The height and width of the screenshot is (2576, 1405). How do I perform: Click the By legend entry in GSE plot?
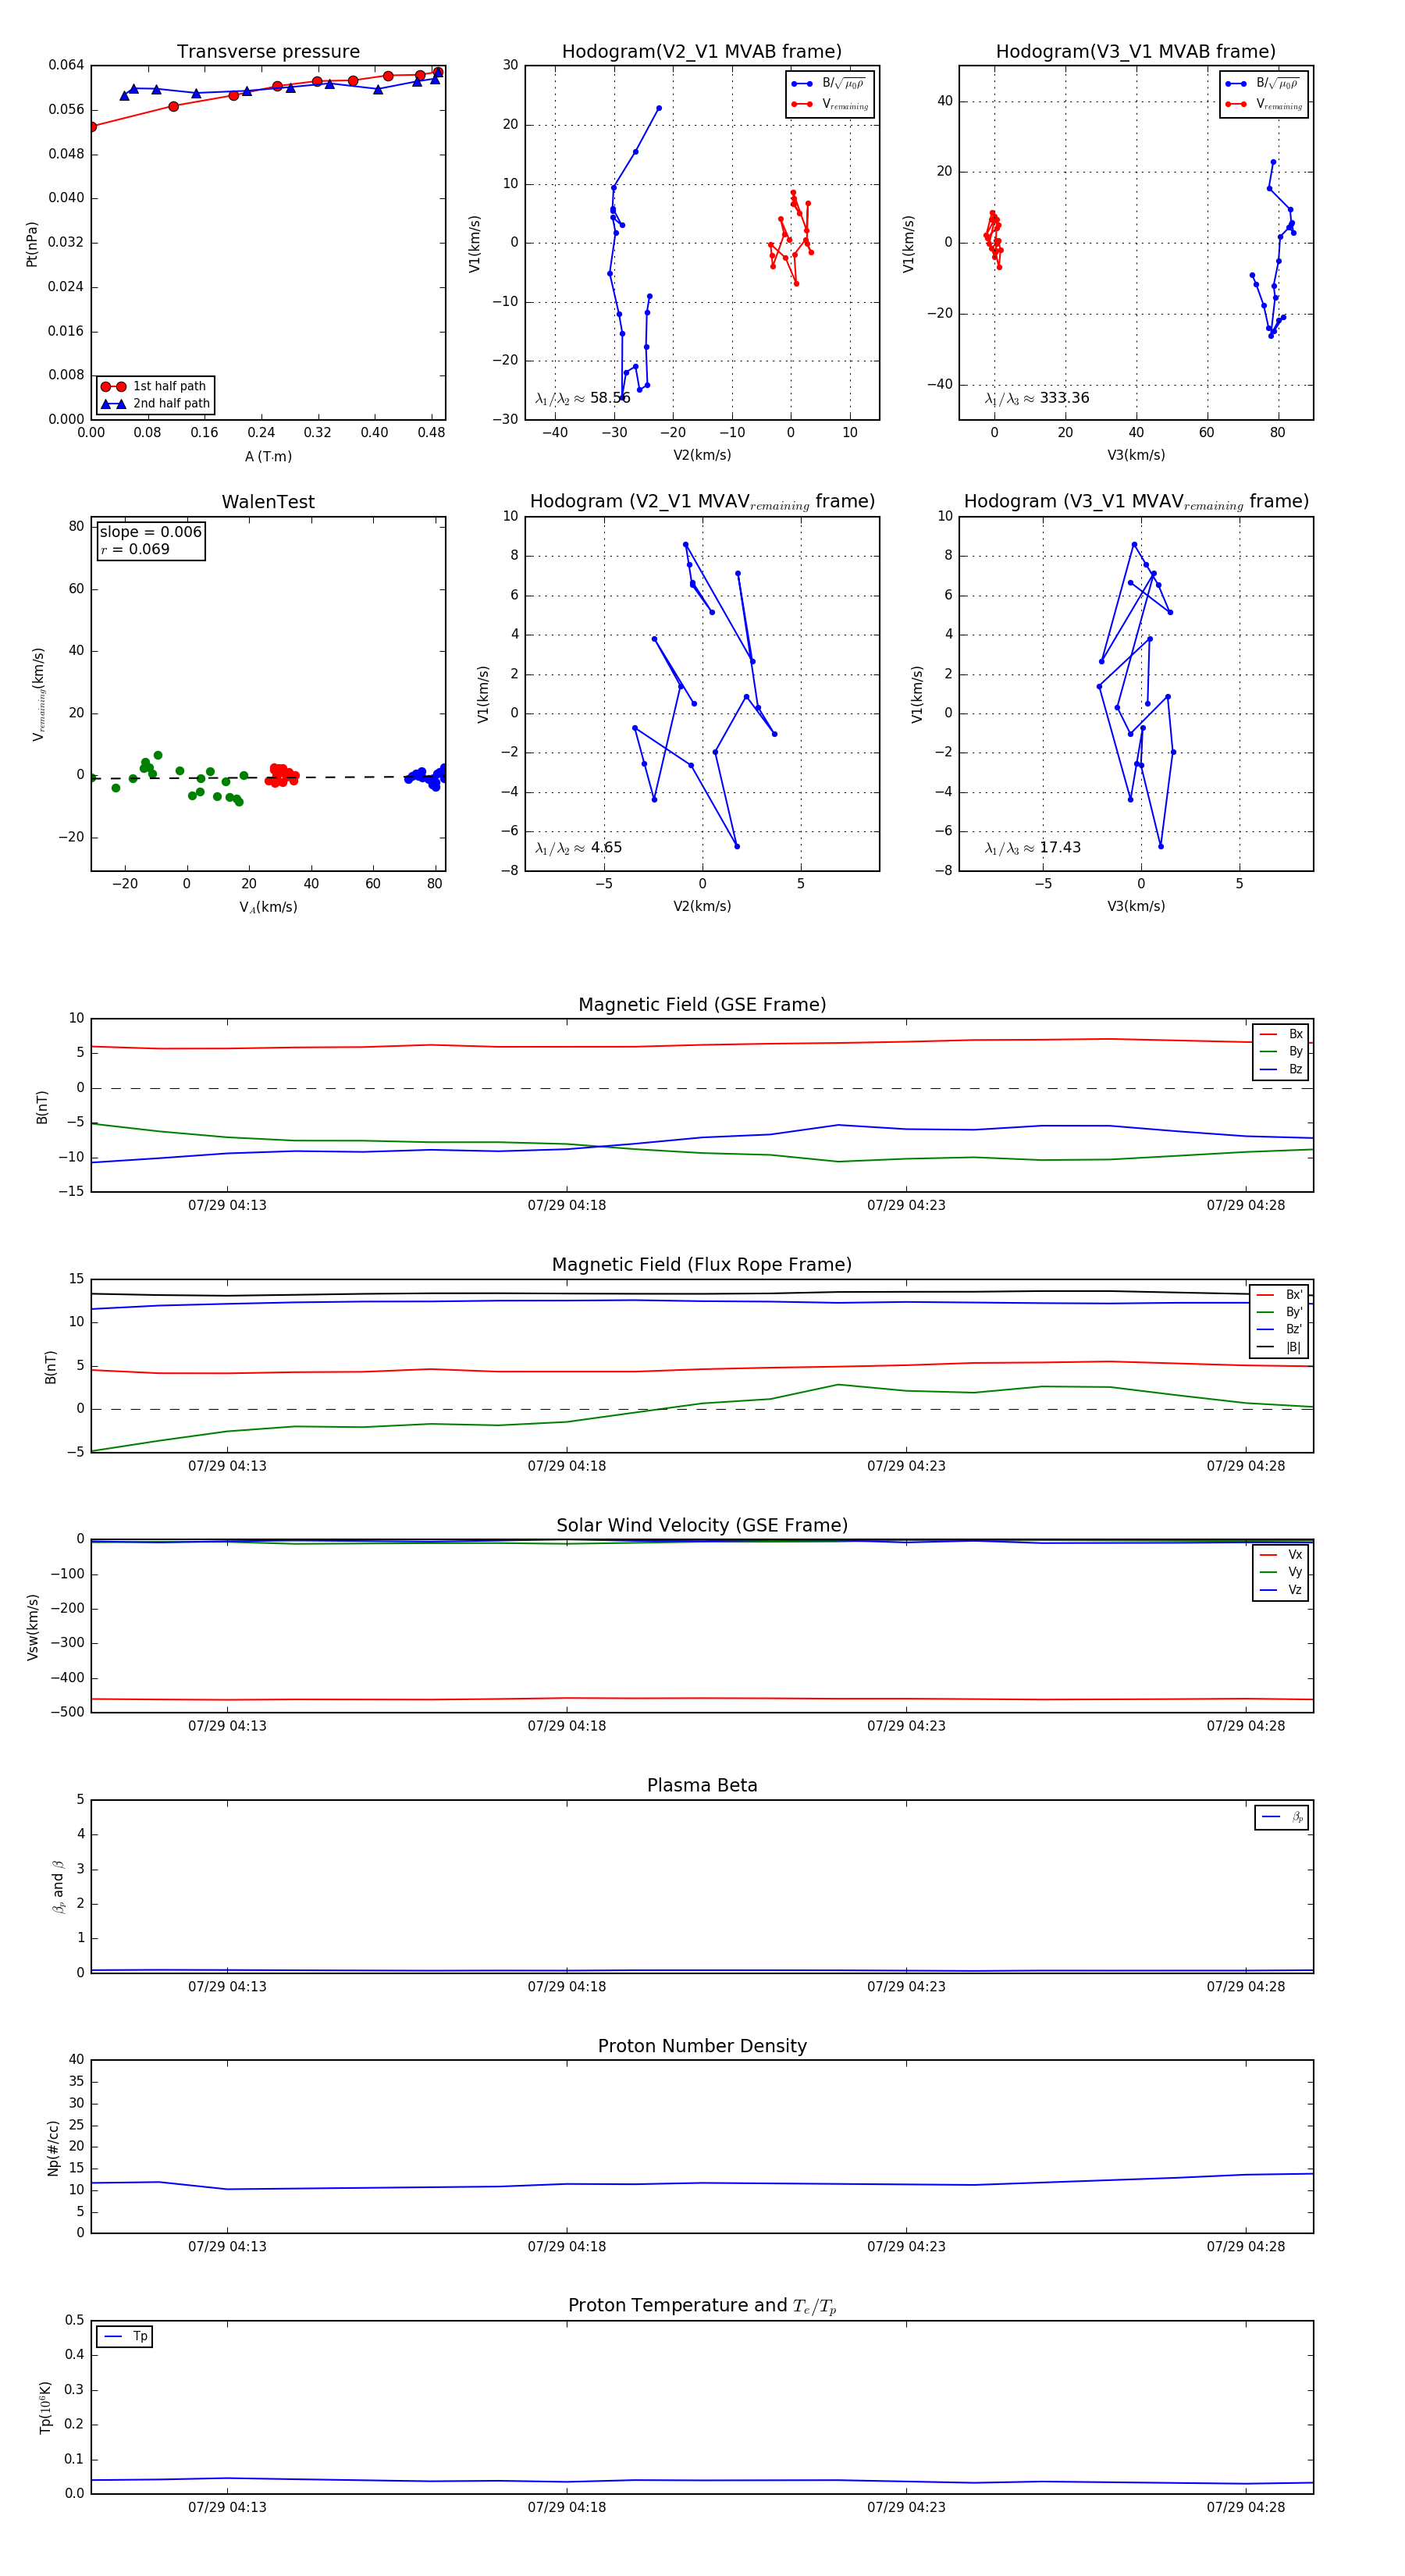click(1281, 1051)
